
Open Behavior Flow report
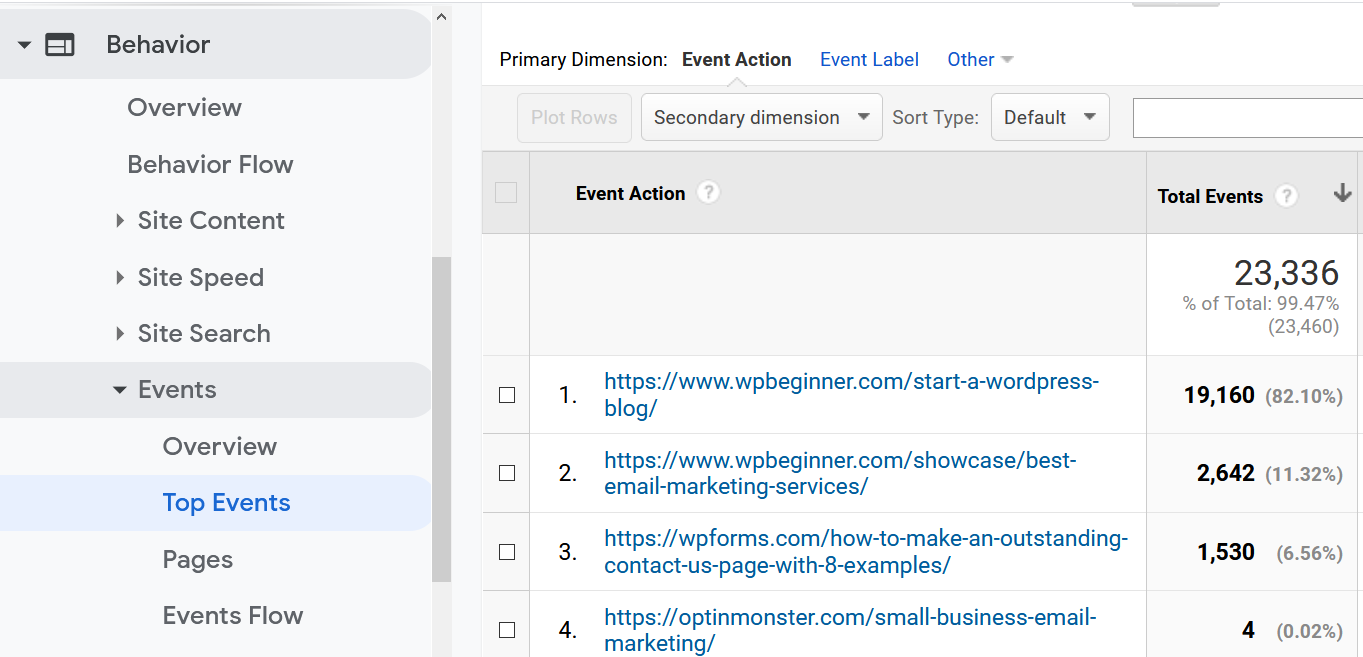tap(210, 165)
